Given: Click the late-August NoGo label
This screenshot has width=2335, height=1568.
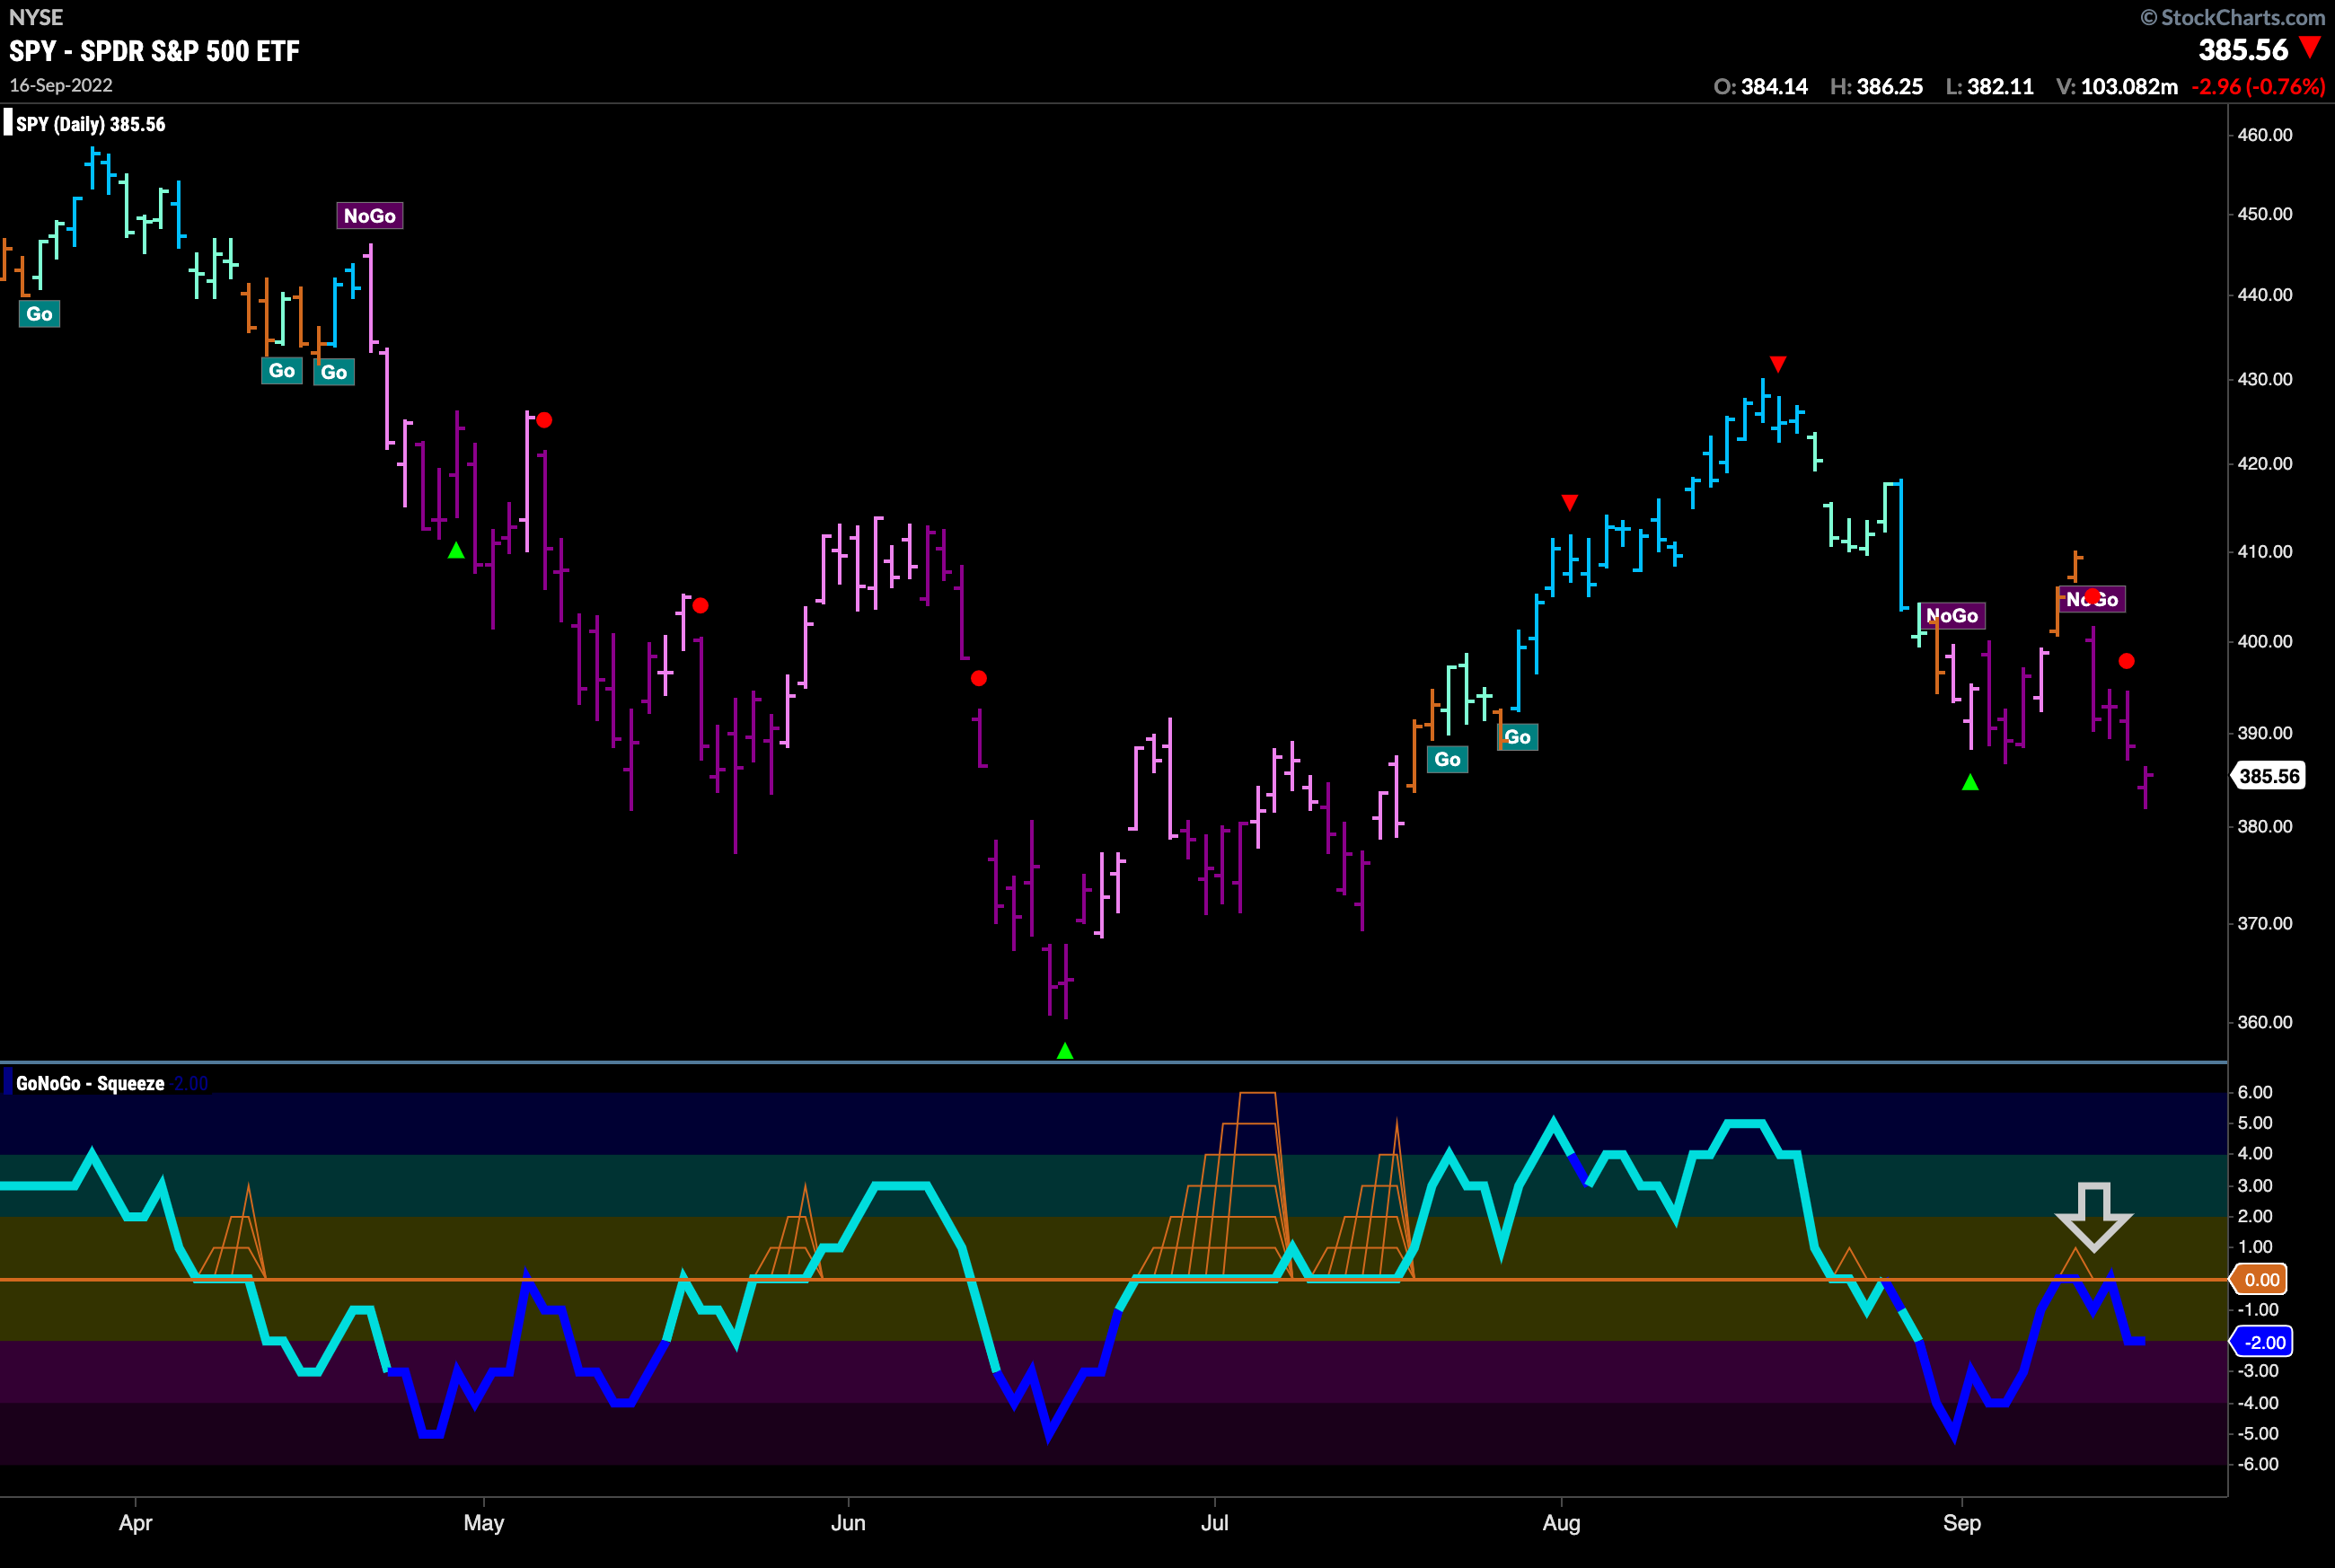Looking at the screenshot, I should pyautogui.click(x=1952, y=616).
